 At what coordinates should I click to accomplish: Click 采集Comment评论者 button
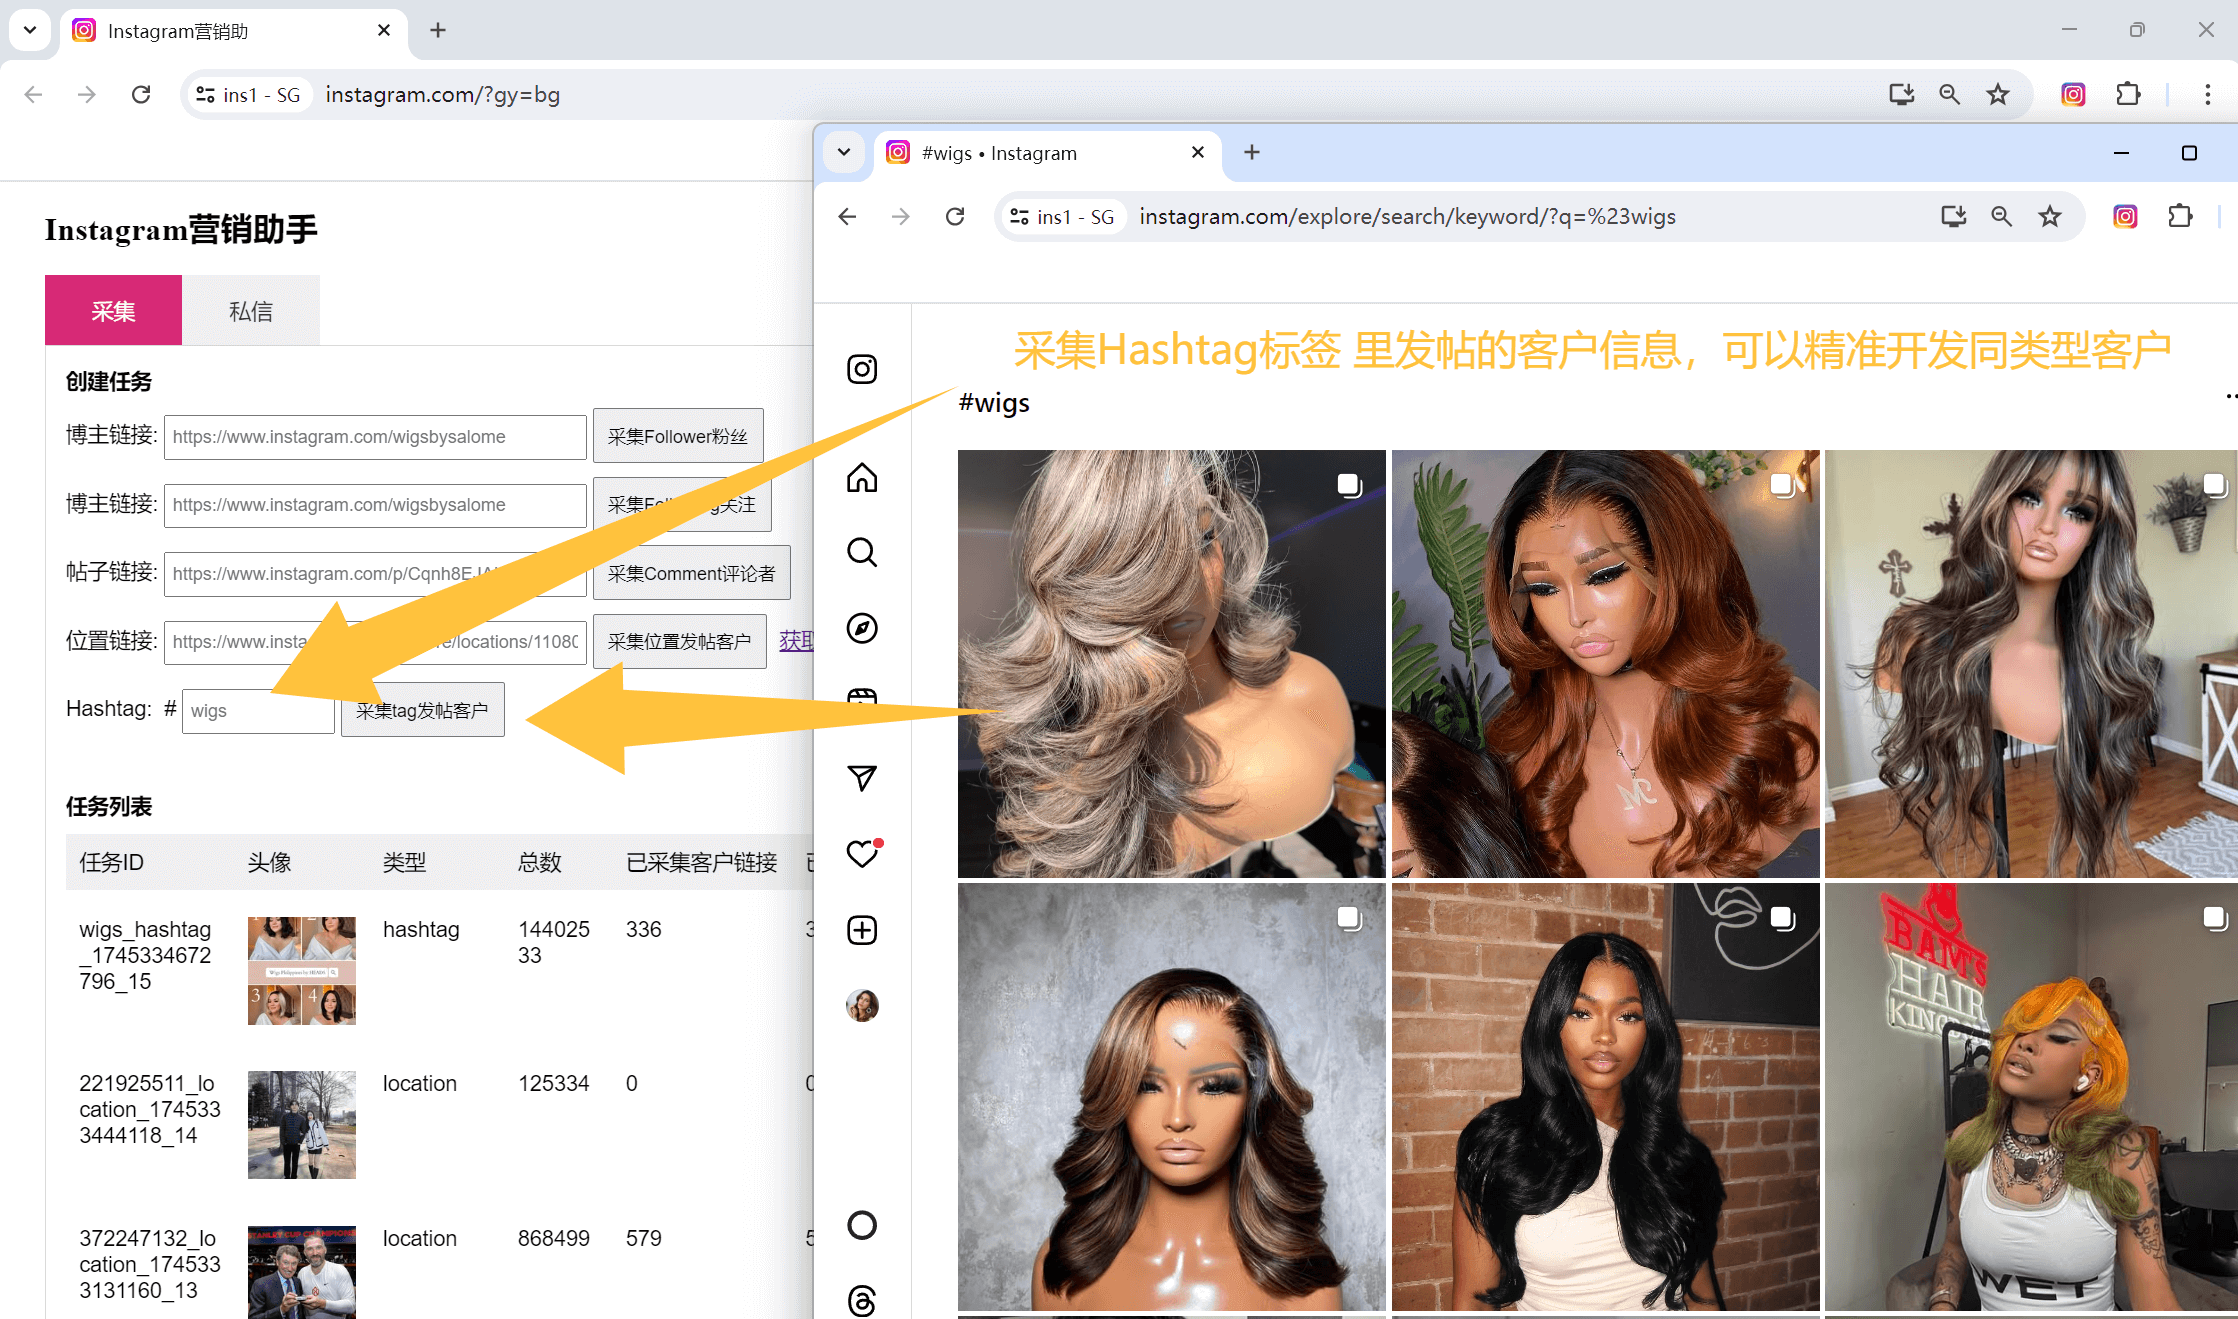point(692,573)
